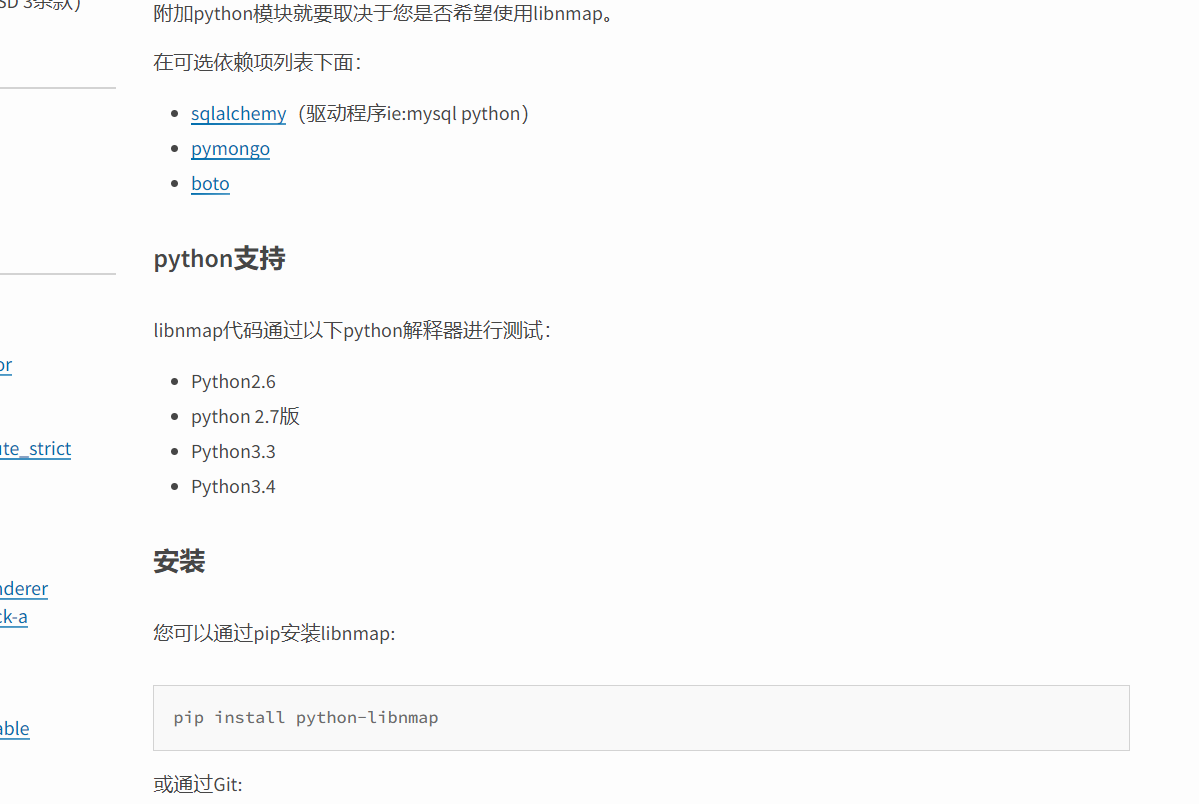The image size is (1199, 804).
Task: Click the '在可选依赖项列表下面:' paragraph
Action: (x=258, y=62)
